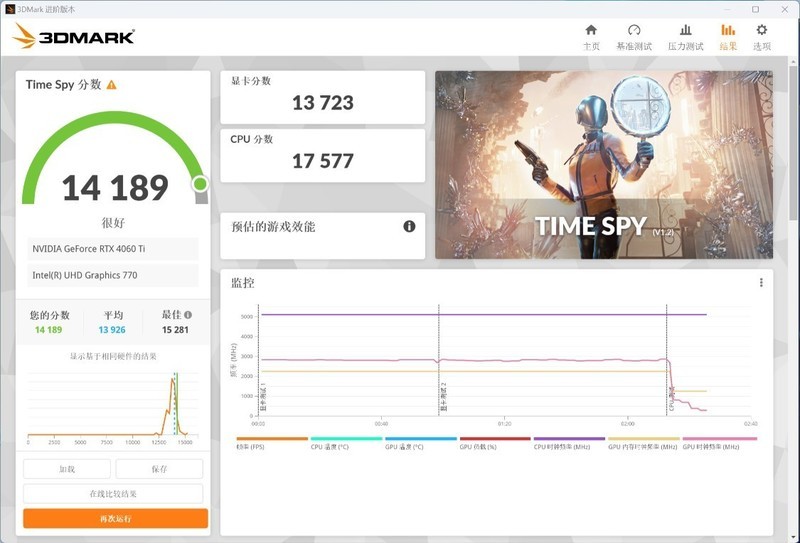Click the info icon beside 预估的游戏效能

[x=409, y=226]
